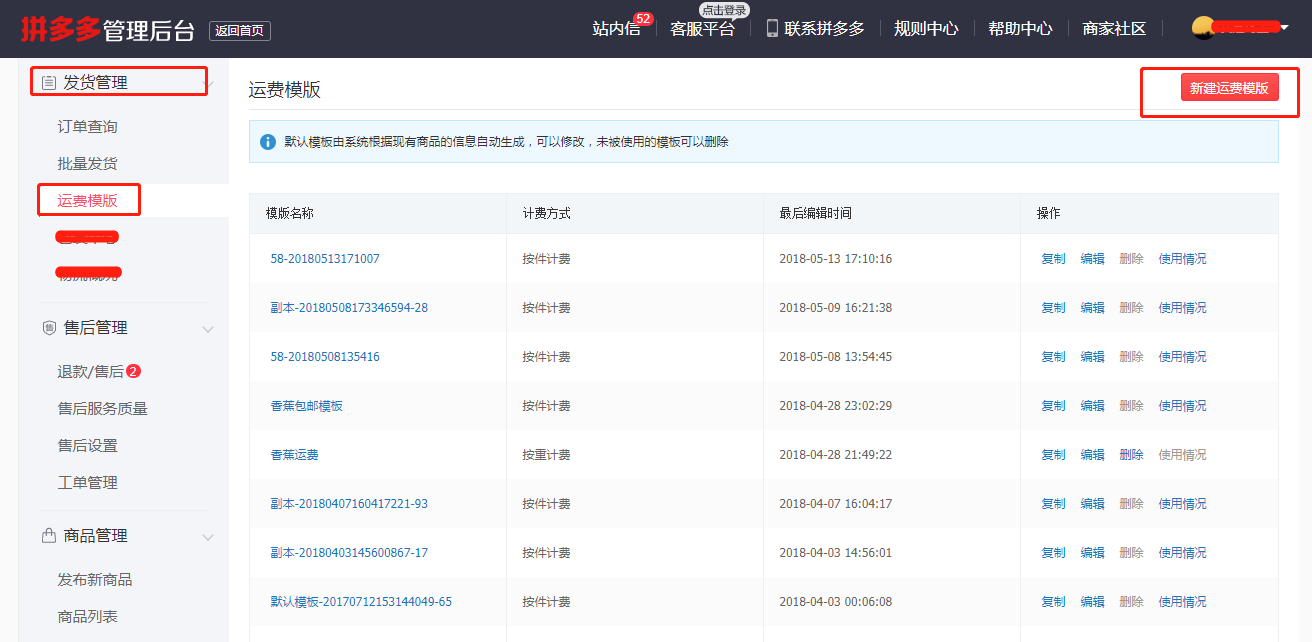Viewport: 1312px width, 642px height.
Task: Open template 副本-20180508173346594-28
Action: click(349, 308)
